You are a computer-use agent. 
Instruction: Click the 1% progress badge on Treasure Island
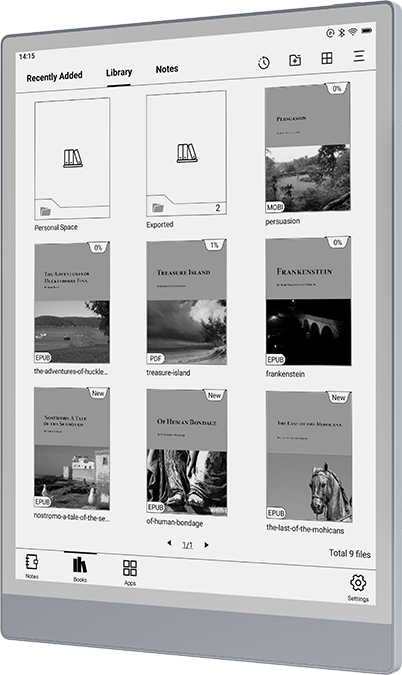(x=215, y=245)
